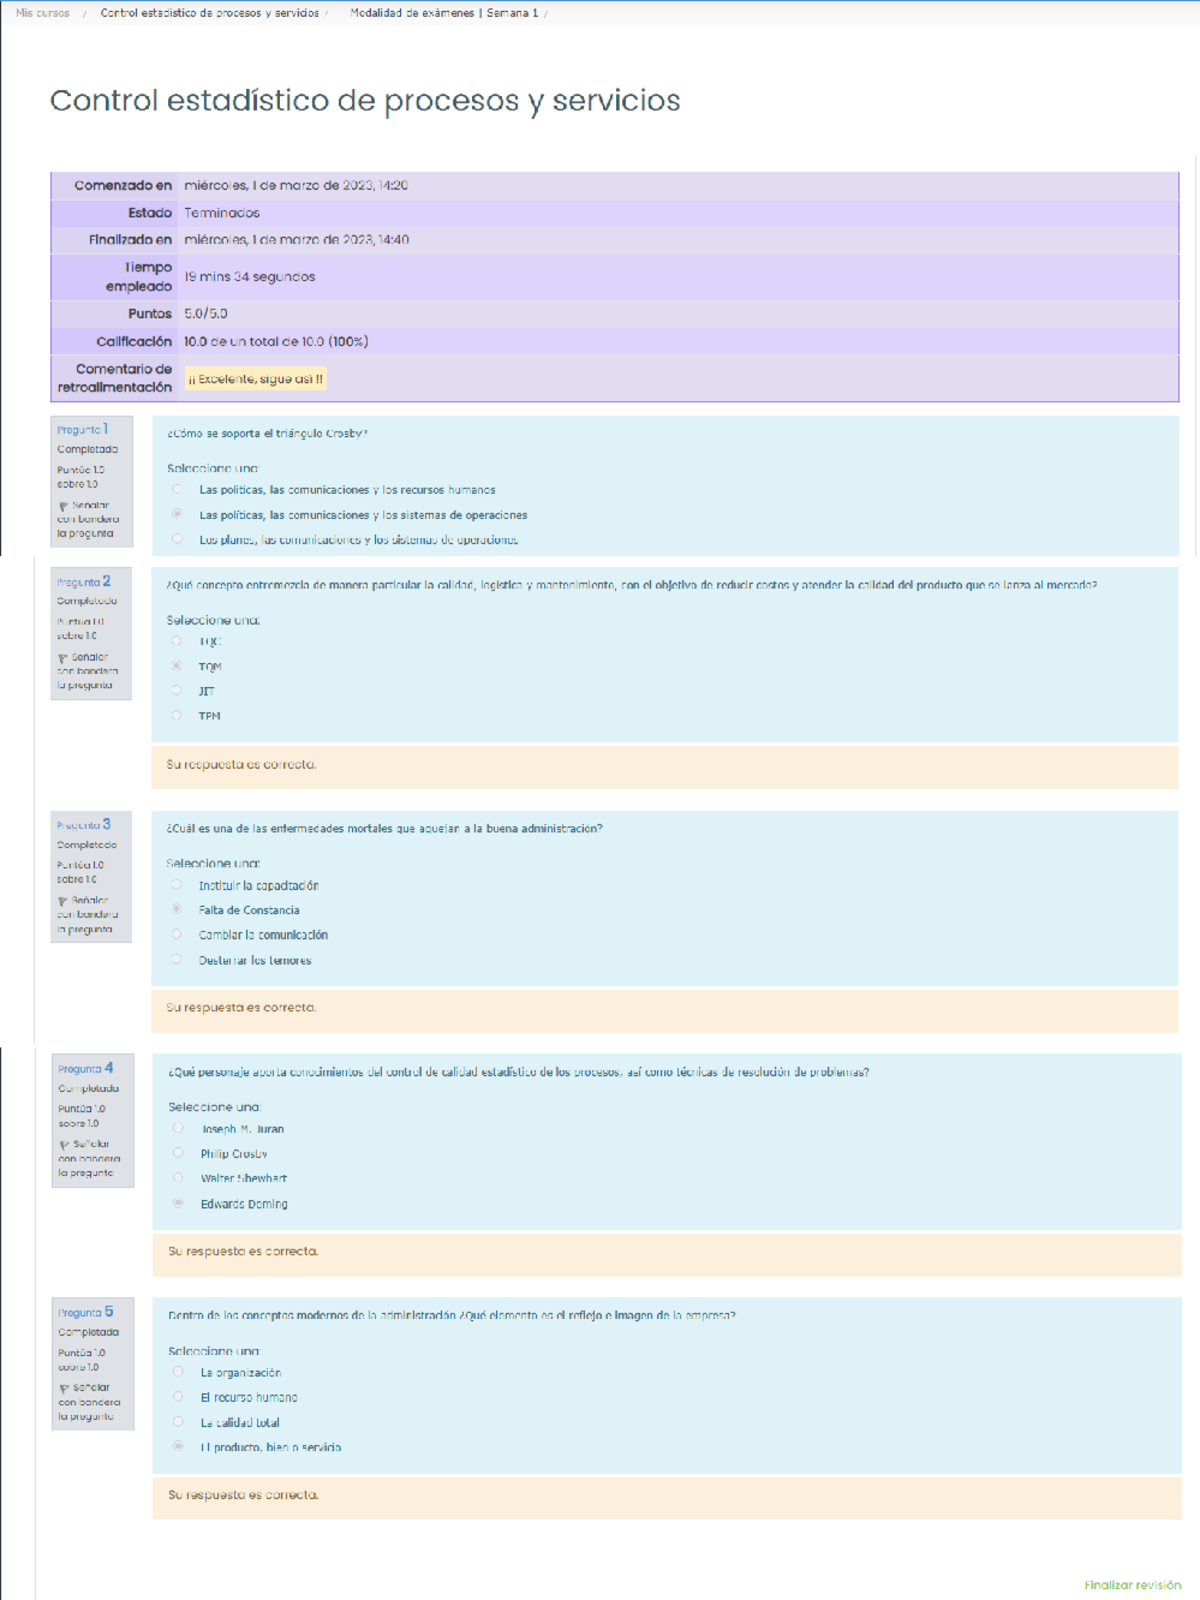Choose Joseph M. Juran radio option
The width and height of the screenshot is (1200, 1600).
coord(178,1129)
